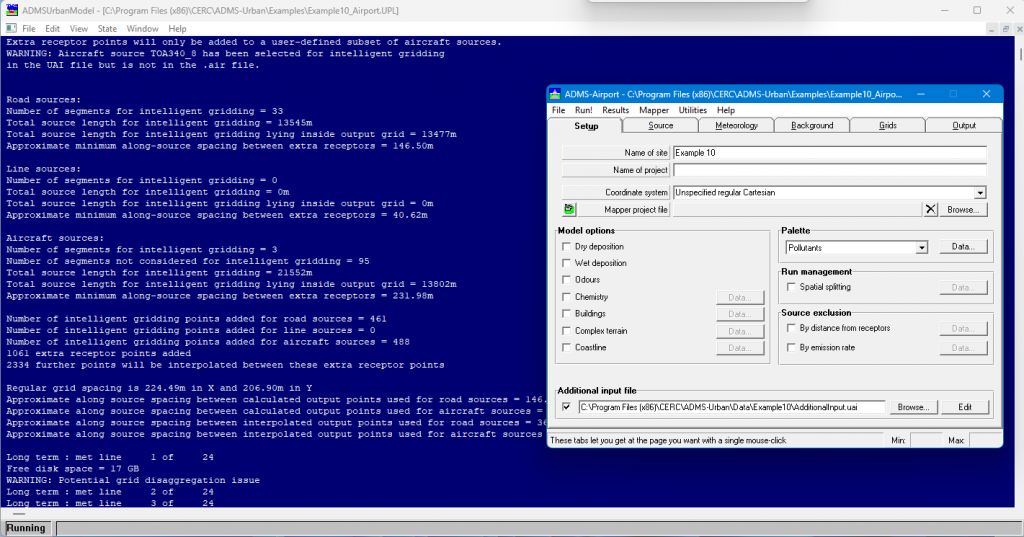Open File menu in ADMSUrbanModel window
The width and height of the screenshot is (1024, 537).
[29, 29]
